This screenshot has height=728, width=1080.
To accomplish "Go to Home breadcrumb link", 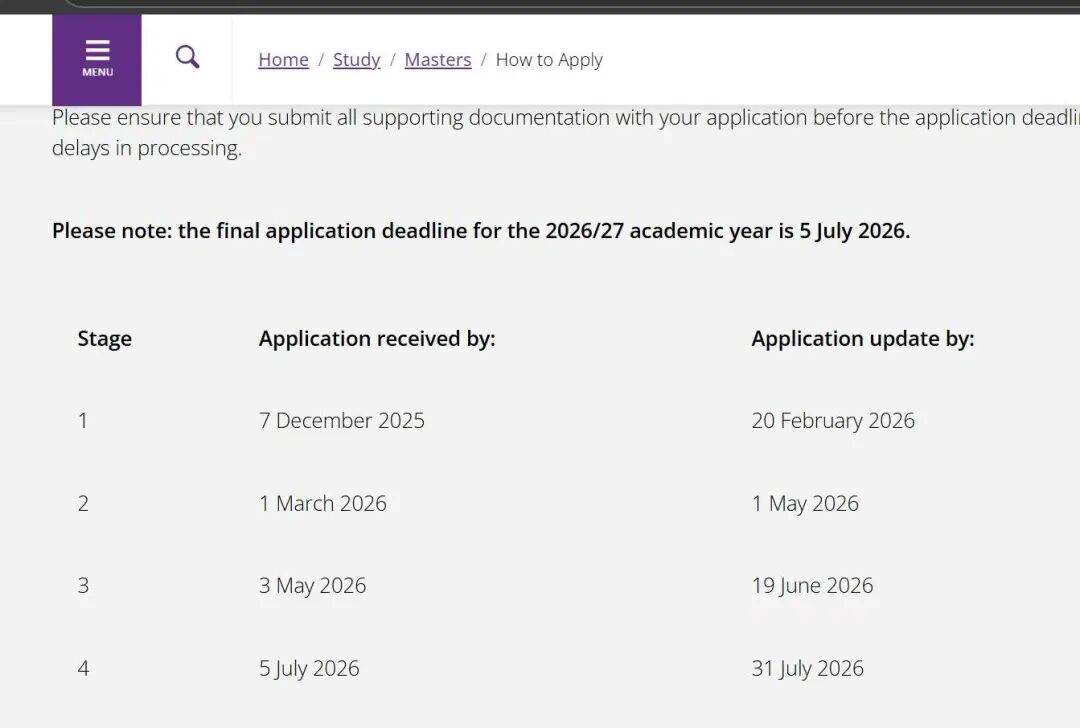I will pyautogui.click(x=283, y=60).
